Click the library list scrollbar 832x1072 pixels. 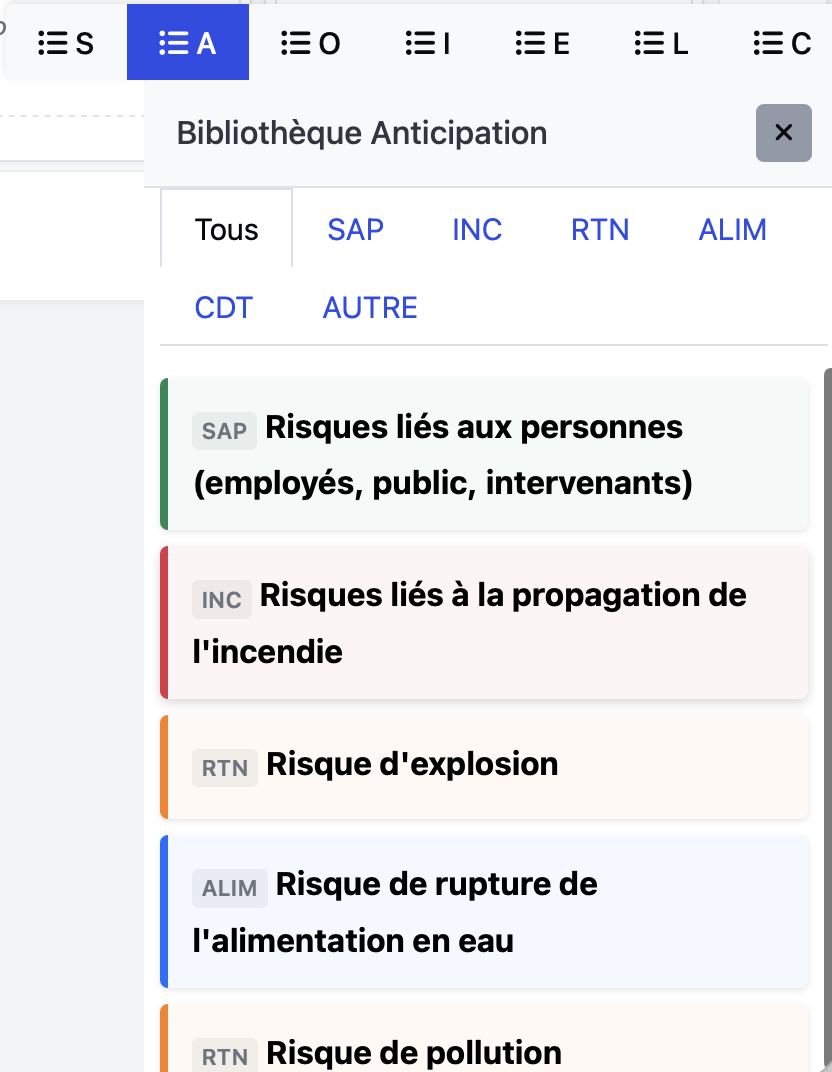click(827, 700)
